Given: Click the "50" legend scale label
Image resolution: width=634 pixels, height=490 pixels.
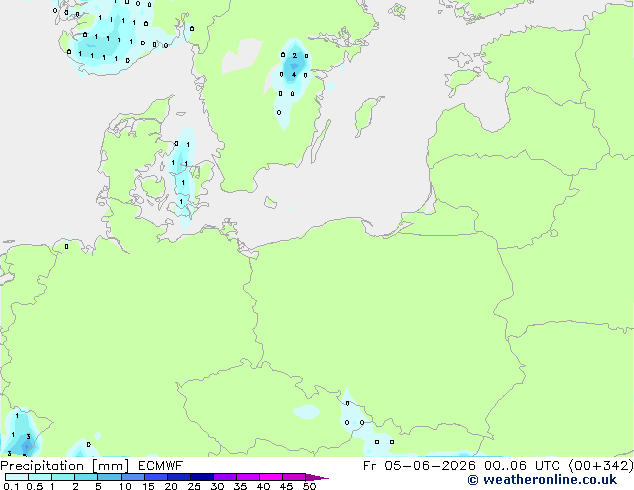Looking at the screenshot, I should pyautogui.click(x=309, y=486).
